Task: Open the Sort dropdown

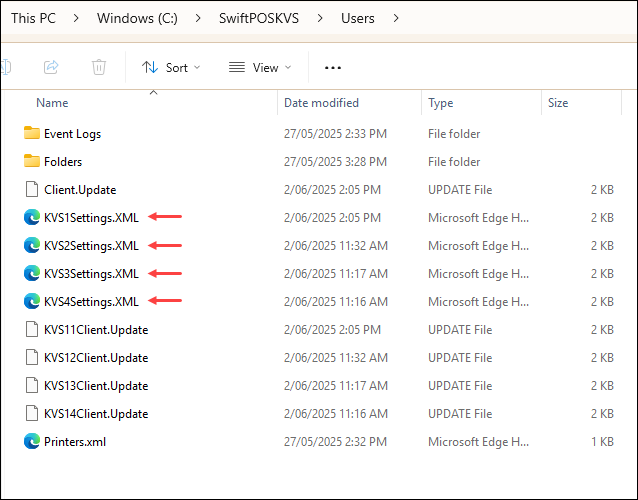Action: (171, 68)
